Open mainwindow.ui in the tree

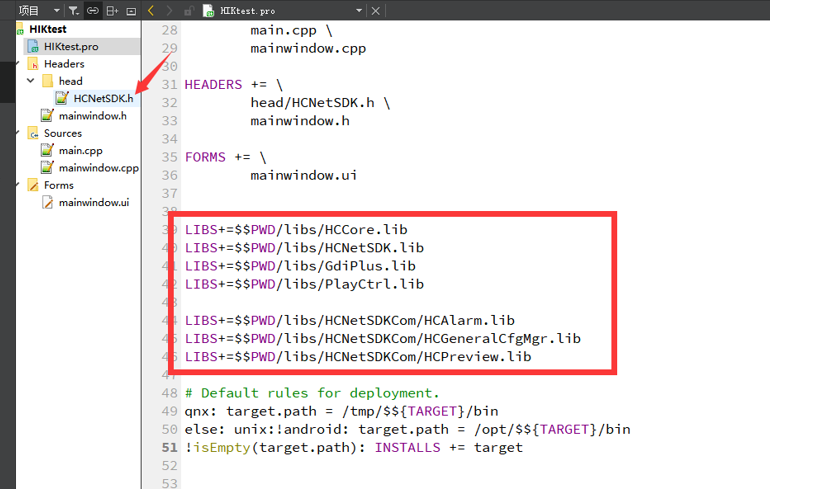coord(94,202)
